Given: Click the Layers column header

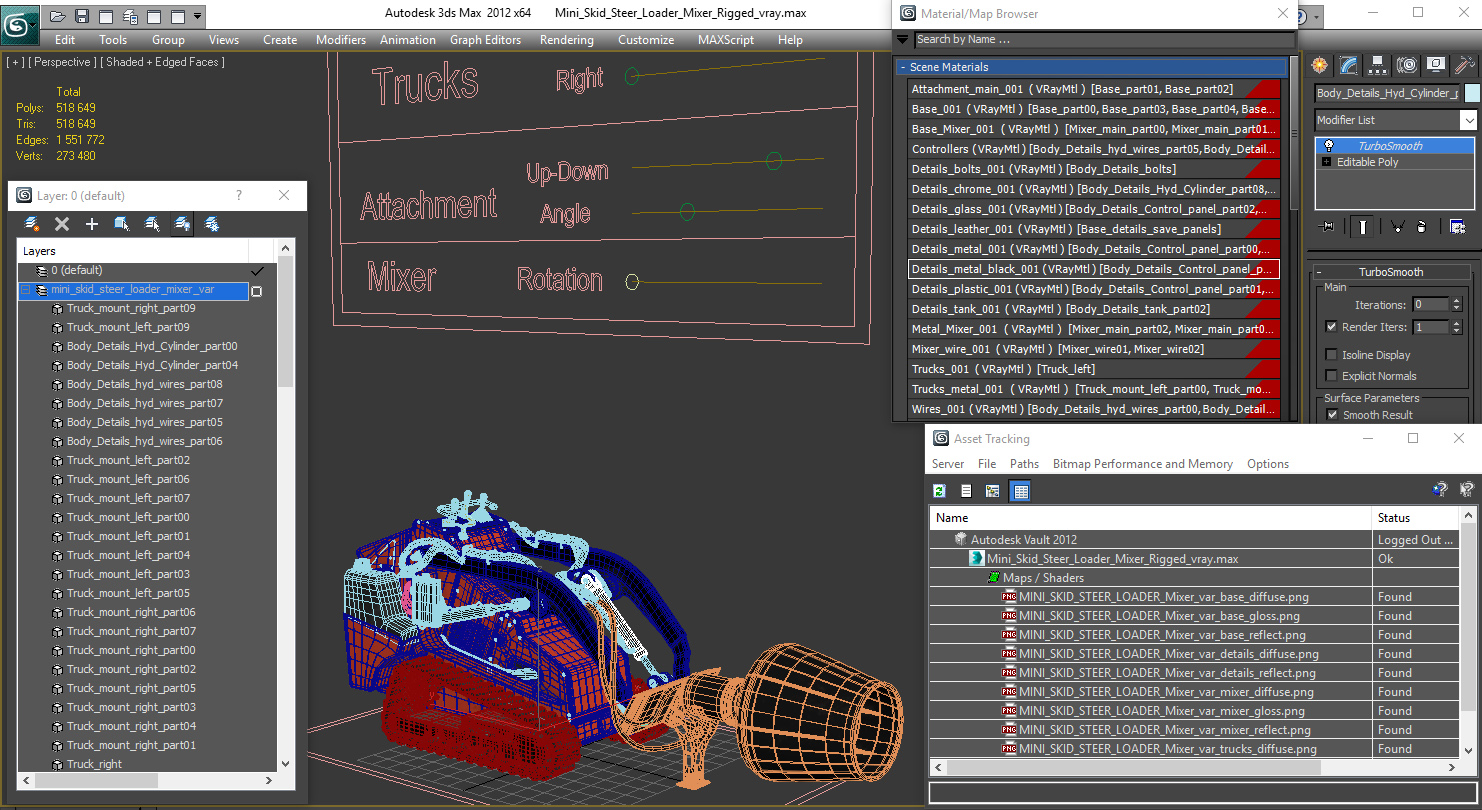Looking at the screenshot, I should (x=133, y=251).
